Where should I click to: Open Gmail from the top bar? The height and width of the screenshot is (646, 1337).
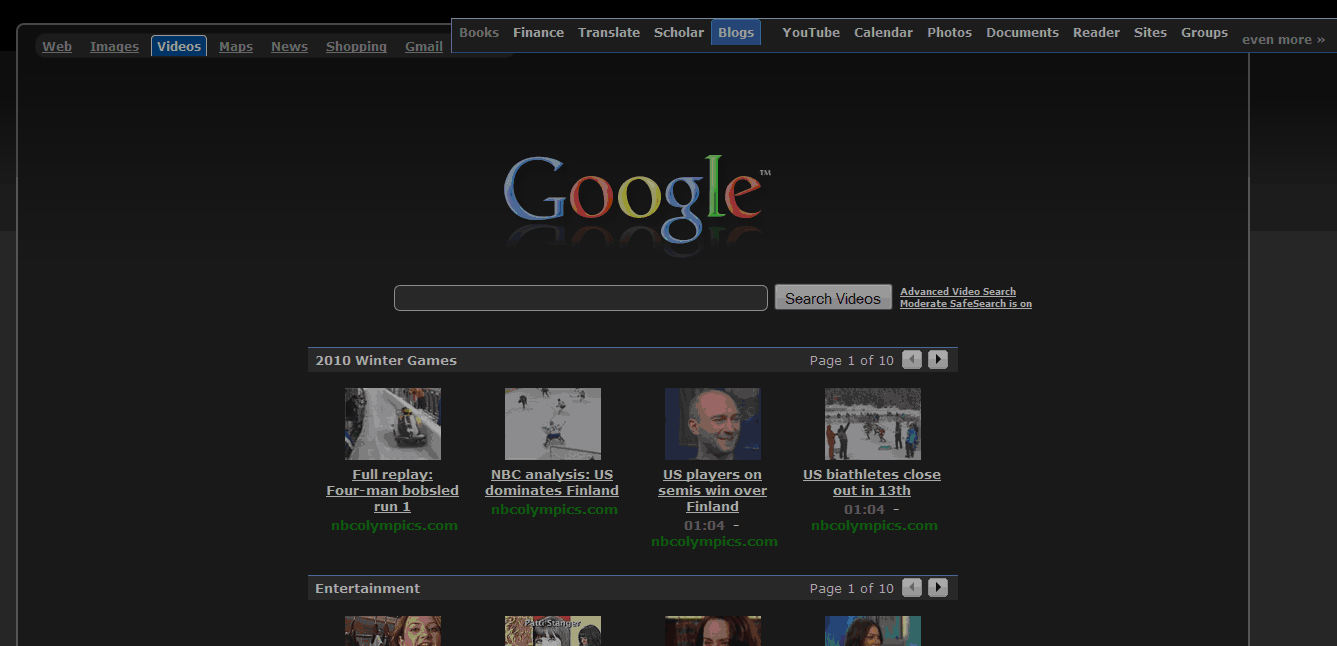click(424, 46)
